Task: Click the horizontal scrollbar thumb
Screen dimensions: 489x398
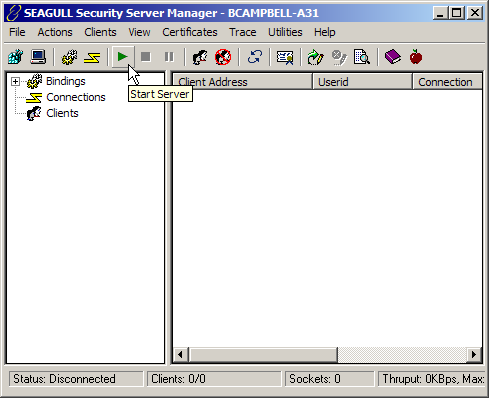Action: point(263,354)
